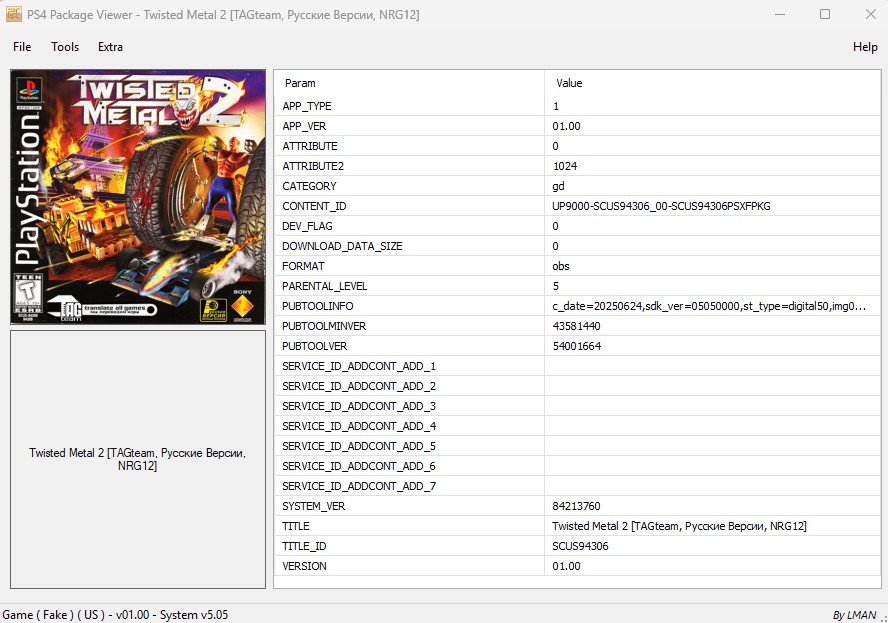The width and height of the screenshot is (888, 623).
Task: Select the PUBTOOLMINVER parameter
Action: click(x=325, y=326)
